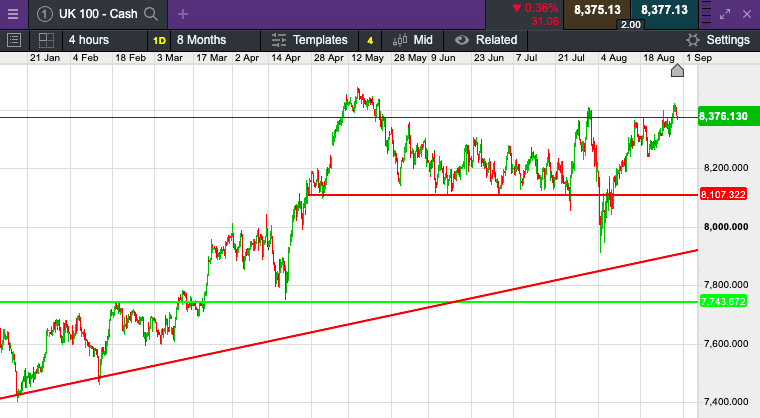Screen dimensions: 760x418
Task: Open the dotted drag handle menu
Action: coord(706,15)
